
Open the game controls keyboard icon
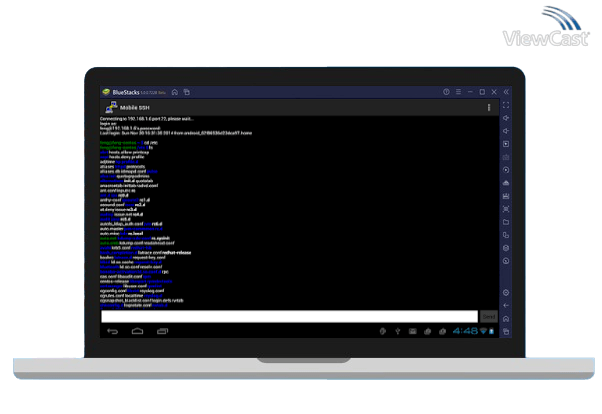click(x=506, y=157)
